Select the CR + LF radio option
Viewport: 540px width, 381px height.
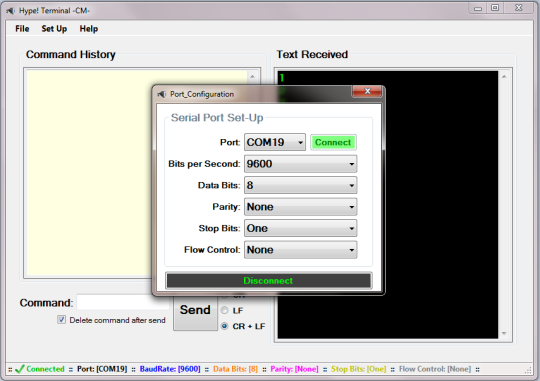[x=225, y=326]
